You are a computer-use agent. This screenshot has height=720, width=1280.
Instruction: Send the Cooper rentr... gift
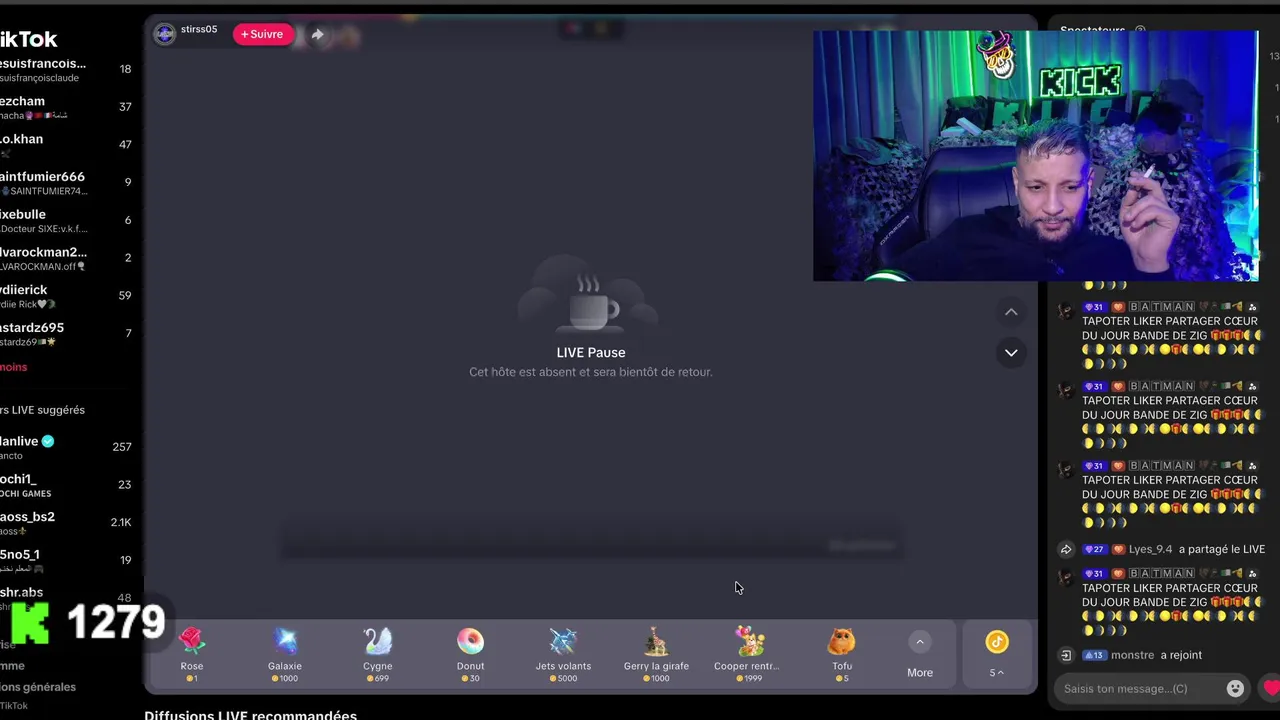(x=749, y=655)
